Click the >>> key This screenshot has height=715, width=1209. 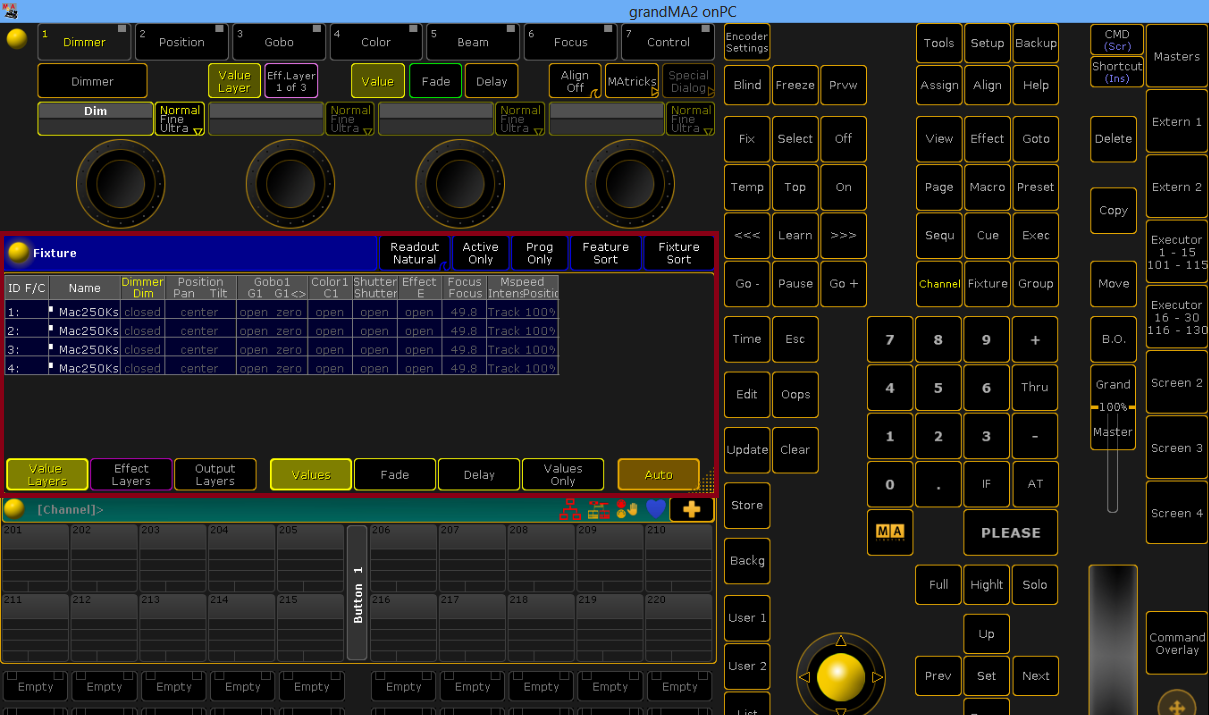click(x=843, y=235)
